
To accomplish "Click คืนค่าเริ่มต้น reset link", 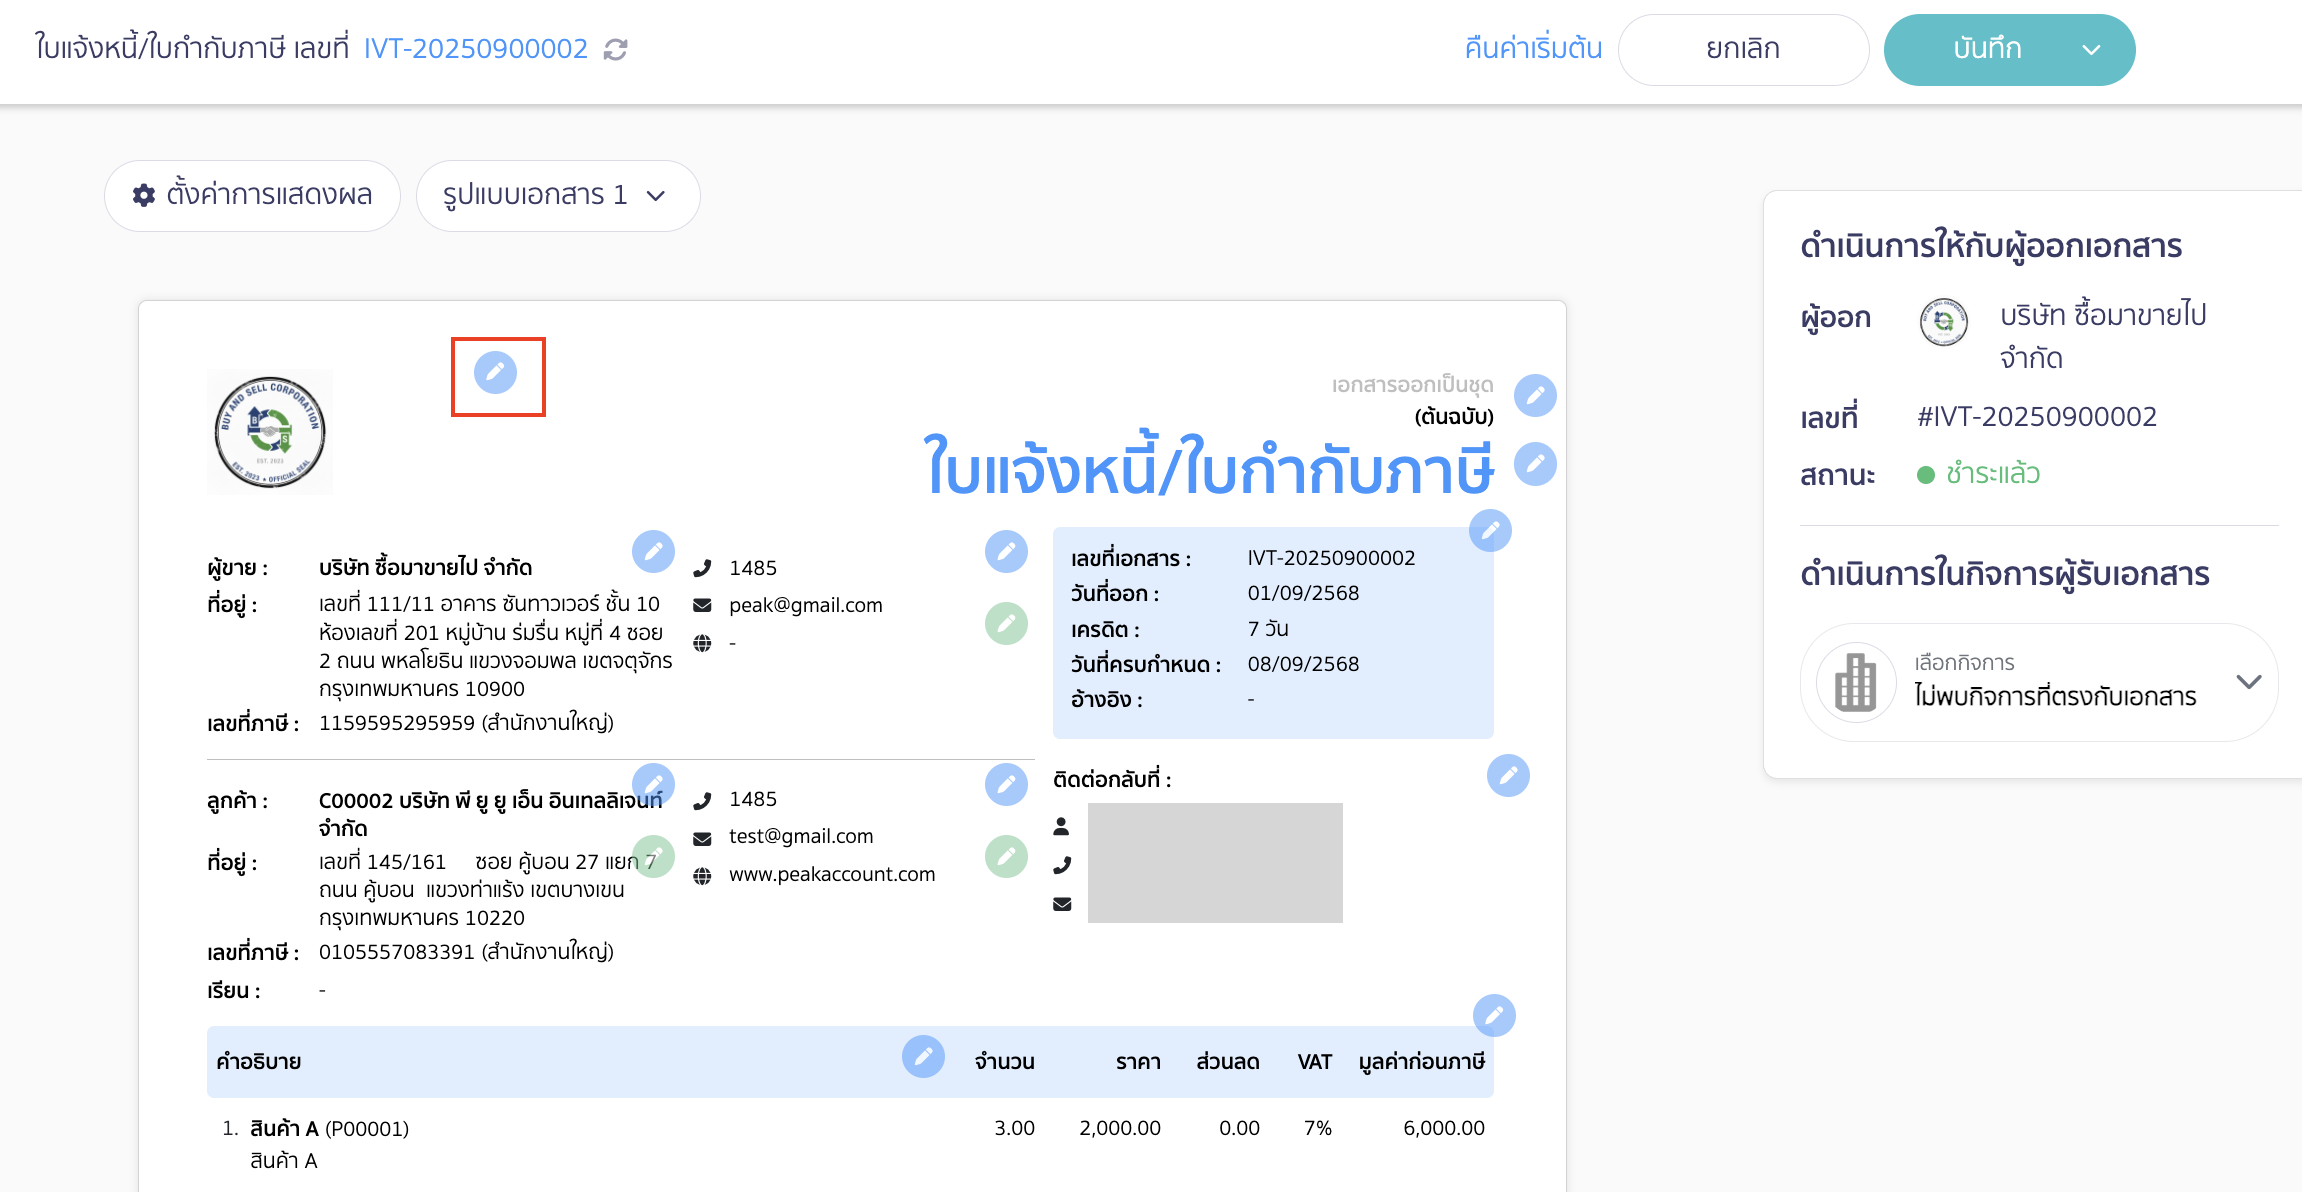I will click(x=1532, y=48).
